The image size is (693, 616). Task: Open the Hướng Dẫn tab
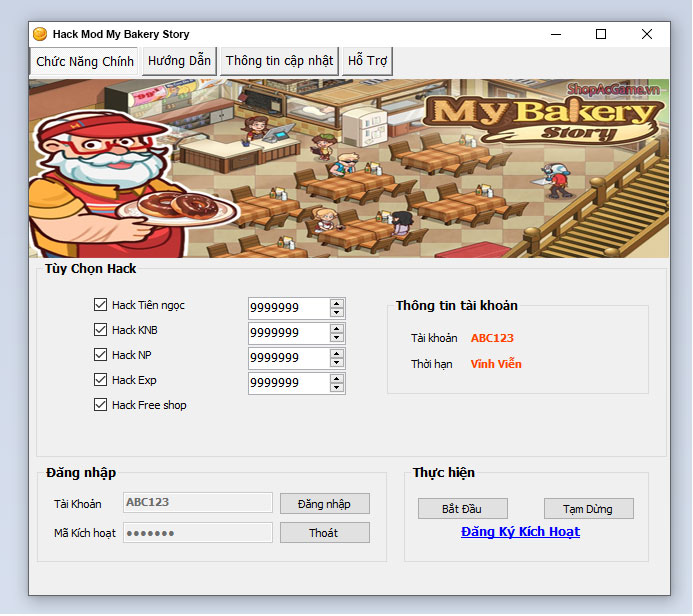pyautogui.click(x=179, y=61)
